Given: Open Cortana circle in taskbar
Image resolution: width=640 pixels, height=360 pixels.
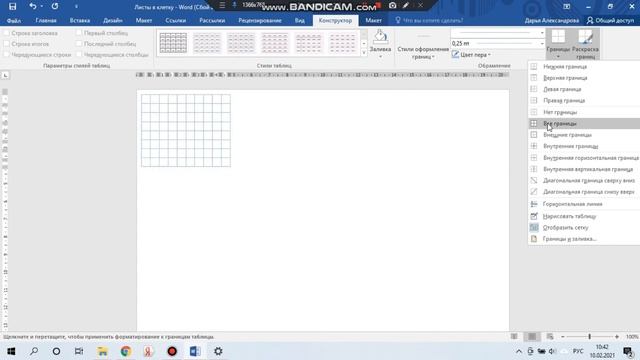Looking at the screenshot, I should [x=56, y=351].
